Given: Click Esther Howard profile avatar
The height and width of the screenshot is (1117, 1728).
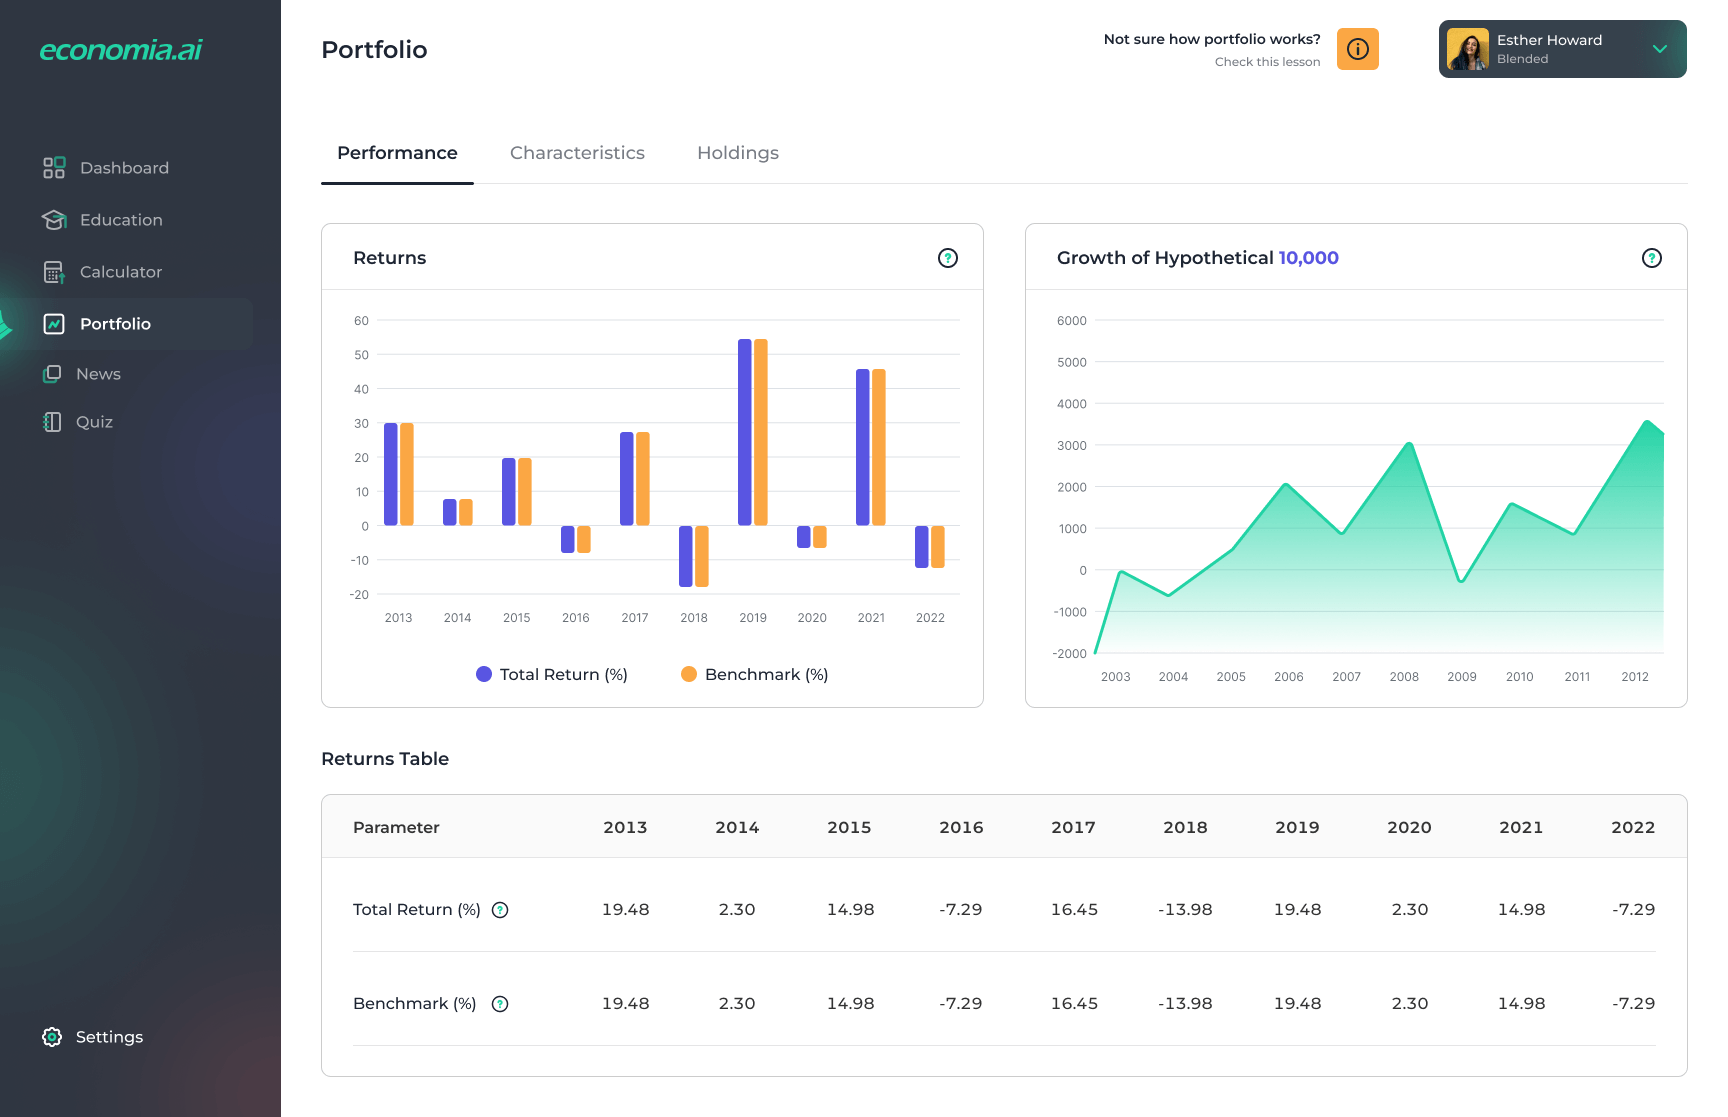Looking at the screenshot, I should [1468, 49].
